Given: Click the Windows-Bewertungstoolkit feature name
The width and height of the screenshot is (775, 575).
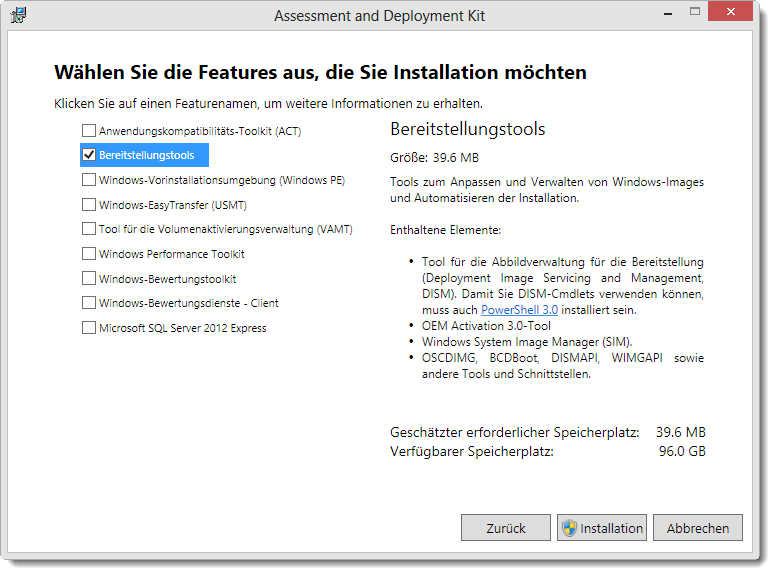Looking at the screenshot, I should coord(168,279).
